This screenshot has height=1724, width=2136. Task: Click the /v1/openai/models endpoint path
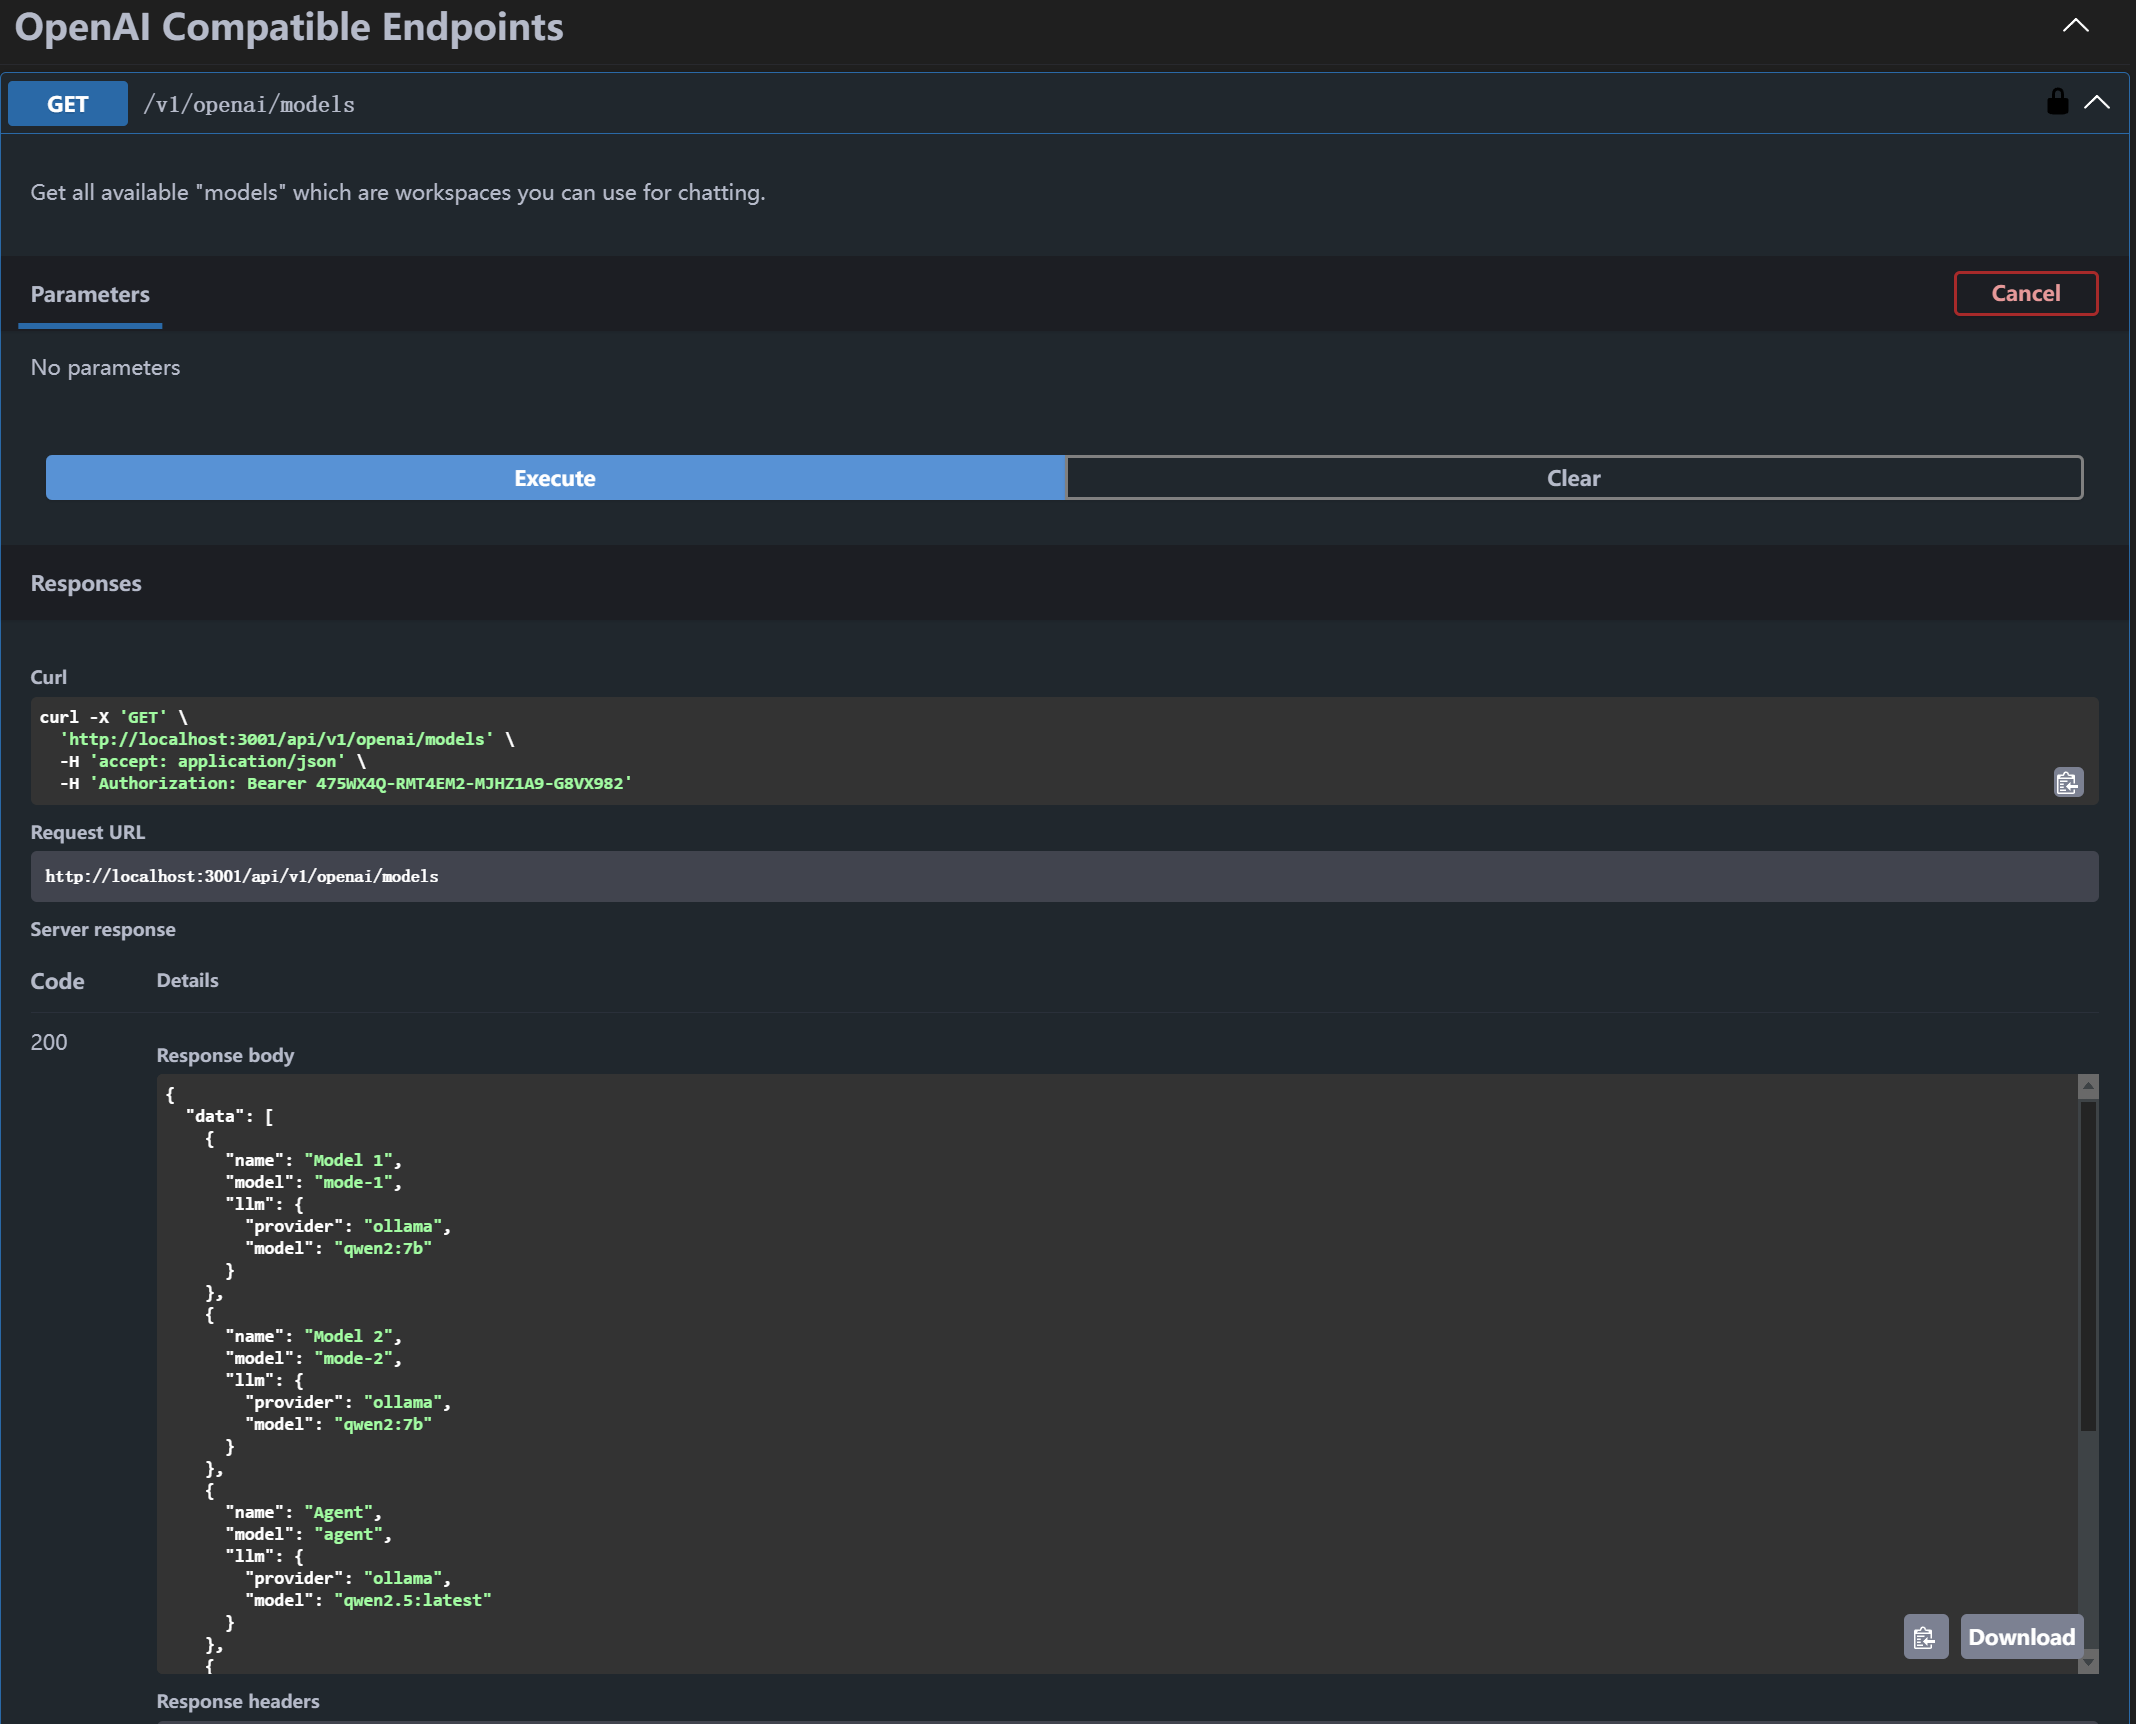249,104
